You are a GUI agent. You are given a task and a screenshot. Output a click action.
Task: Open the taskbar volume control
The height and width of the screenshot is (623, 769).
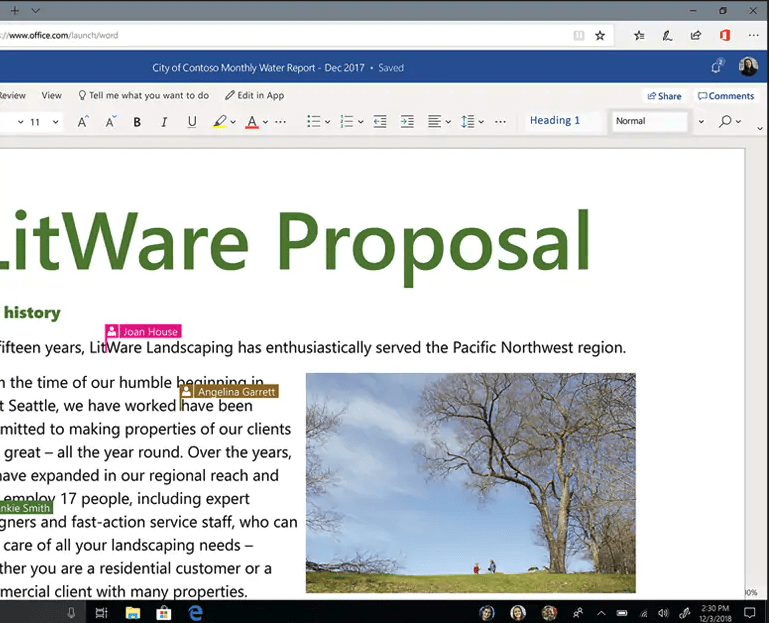coord(664,613)
